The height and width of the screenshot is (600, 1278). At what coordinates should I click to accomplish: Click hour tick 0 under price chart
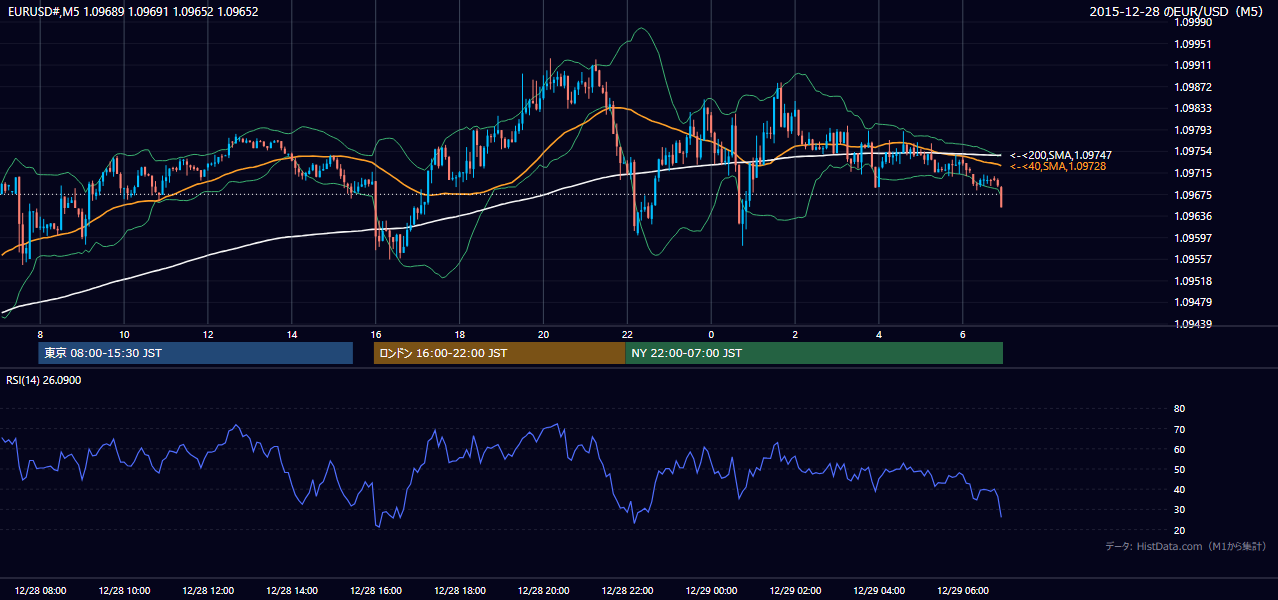tap(711, 334)
